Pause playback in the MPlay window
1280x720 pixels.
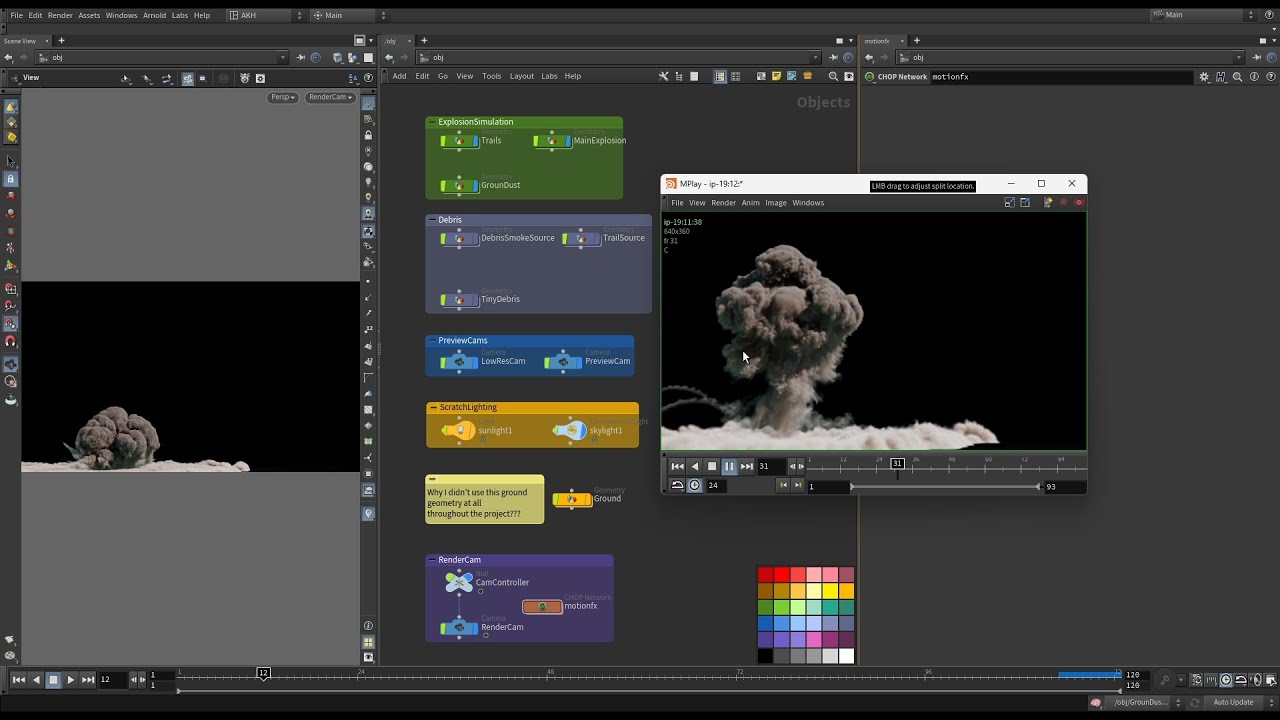point(729,466)
